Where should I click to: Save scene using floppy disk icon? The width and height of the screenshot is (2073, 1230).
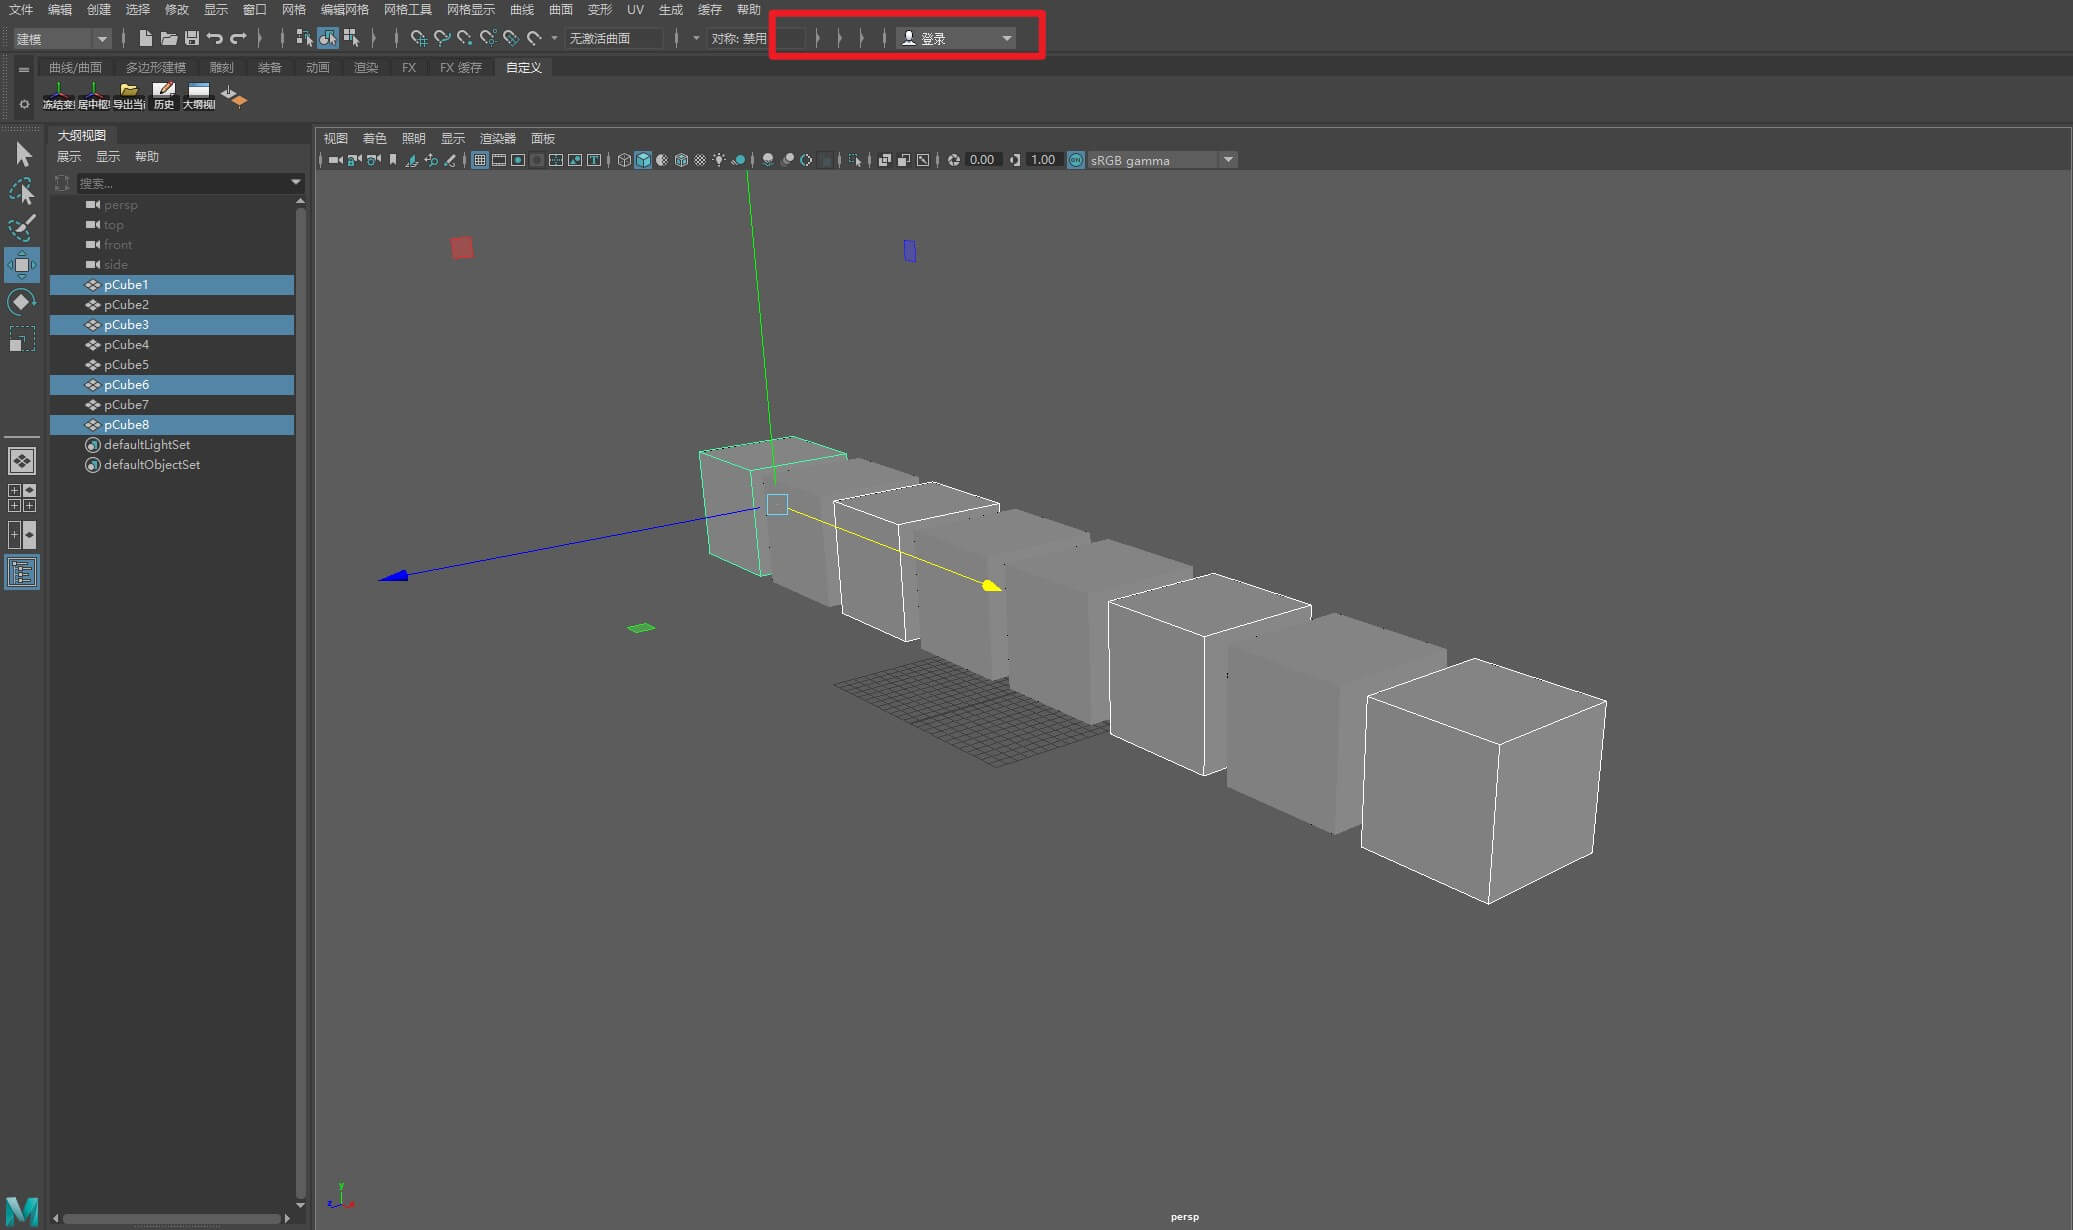[x=192, y=38]
